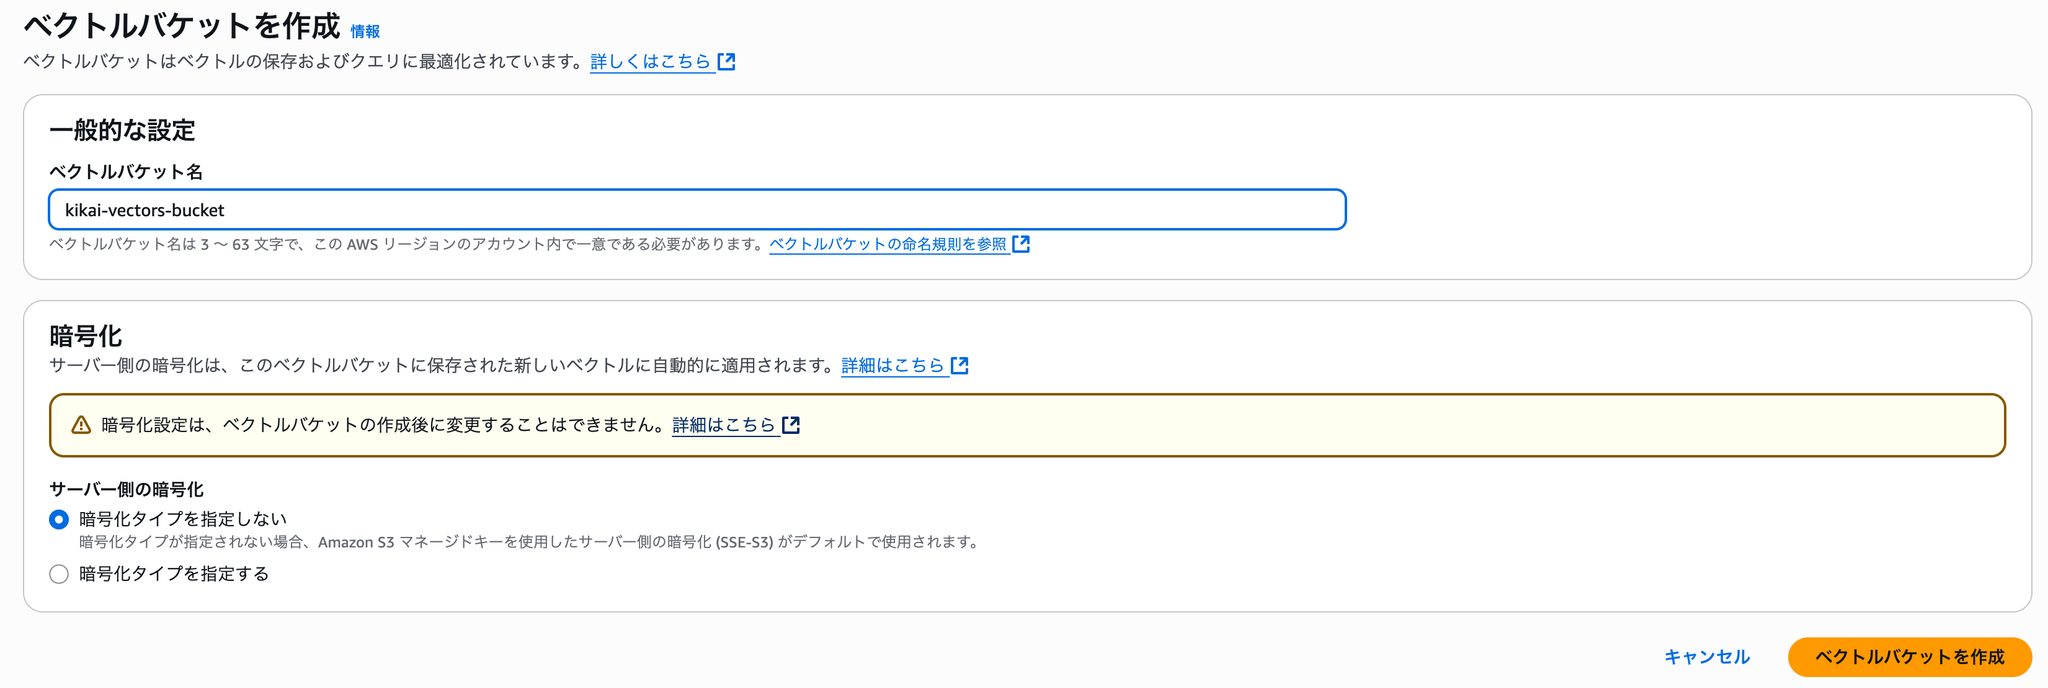Select the 暗号化タイプを指定する radio button
This screenshot has height=688, width=2048.
pyautogui.click(x=59, y=574)
